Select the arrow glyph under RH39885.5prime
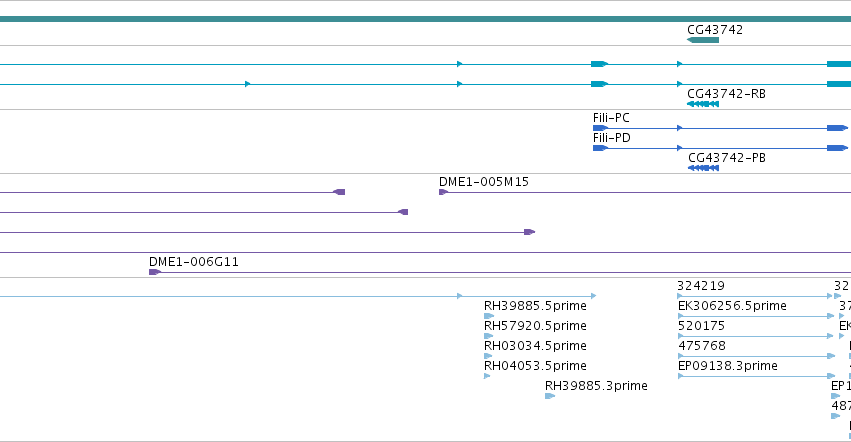851x442 pixels. point(489,315)
